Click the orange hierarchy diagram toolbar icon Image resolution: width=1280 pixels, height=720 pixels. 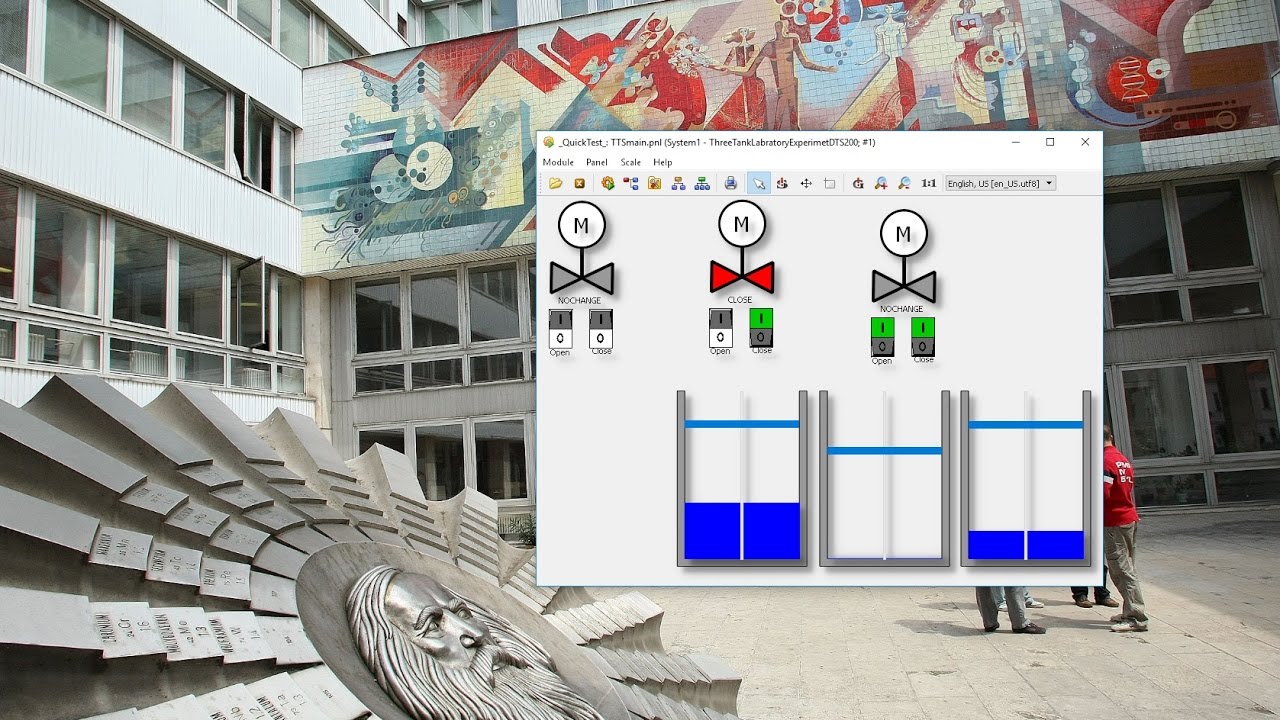coord(678,183)
